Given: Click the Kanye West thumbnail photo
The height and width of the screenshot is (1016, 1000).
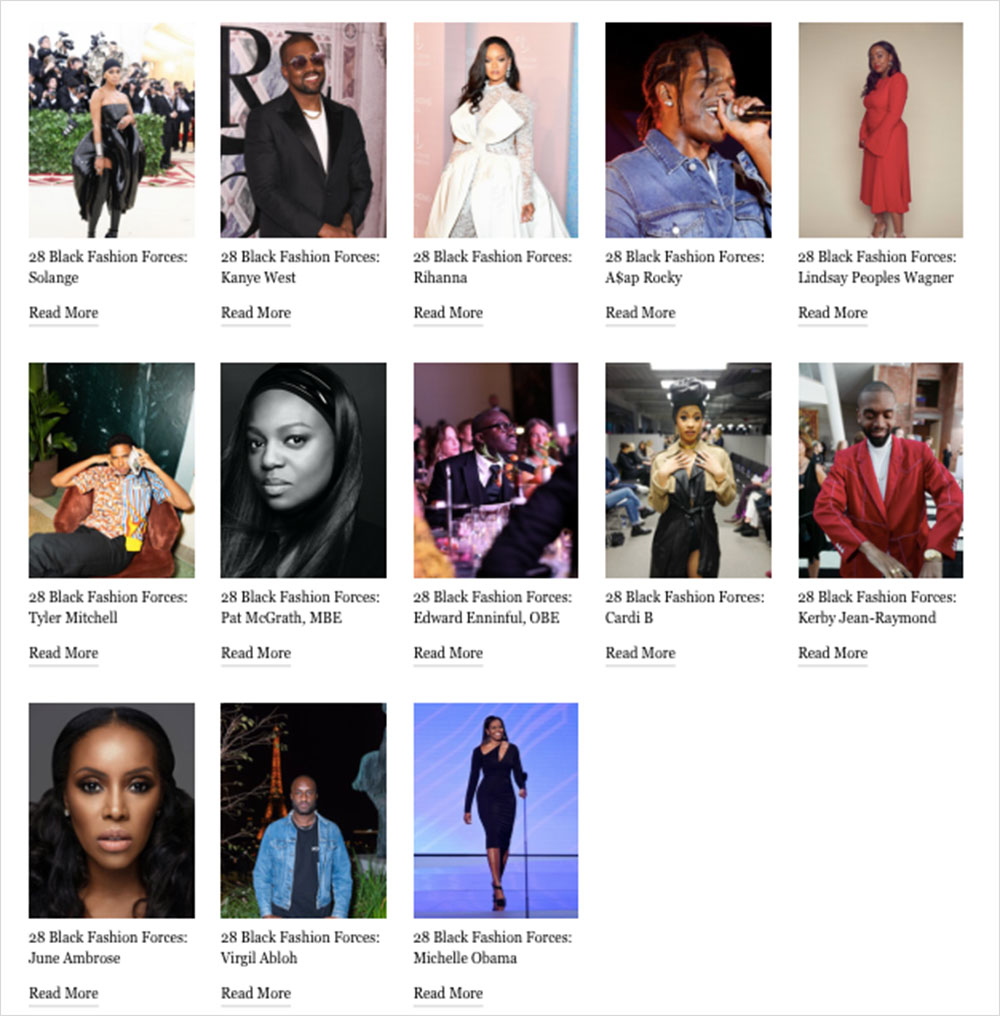Looking at the screenshot, I should pyautogui.click(x=303, y=130).
